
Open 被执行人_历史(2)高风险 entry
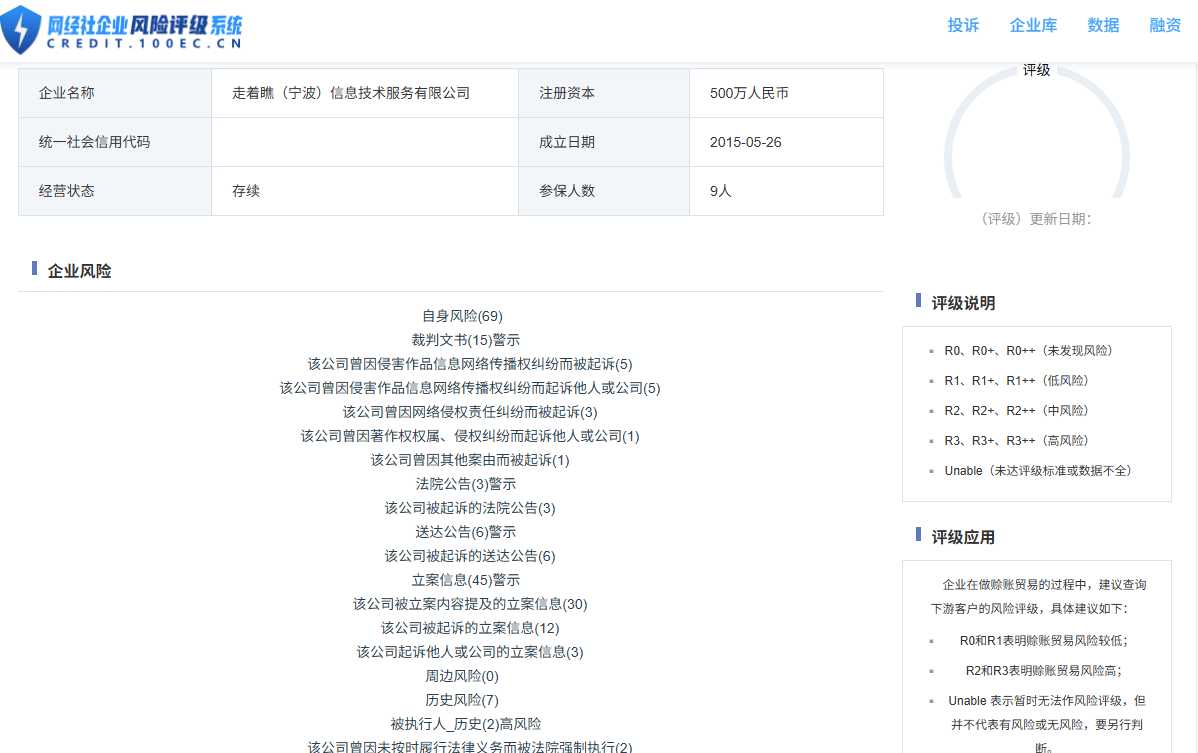tap(465, 724)
